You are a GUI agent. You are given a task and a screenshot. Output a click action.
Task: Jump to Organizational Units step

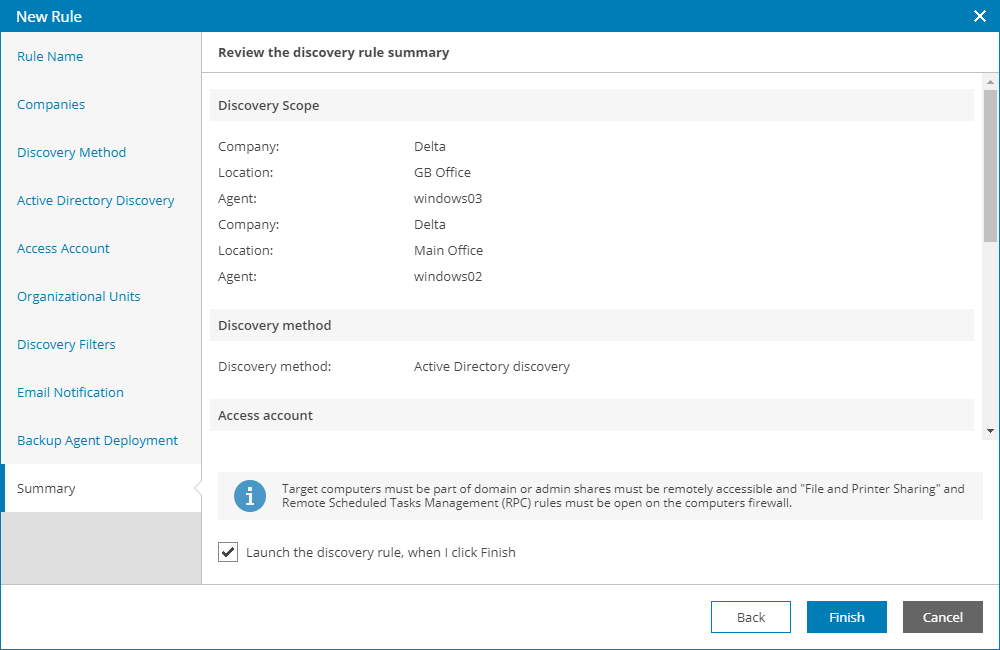pos(79,297)
